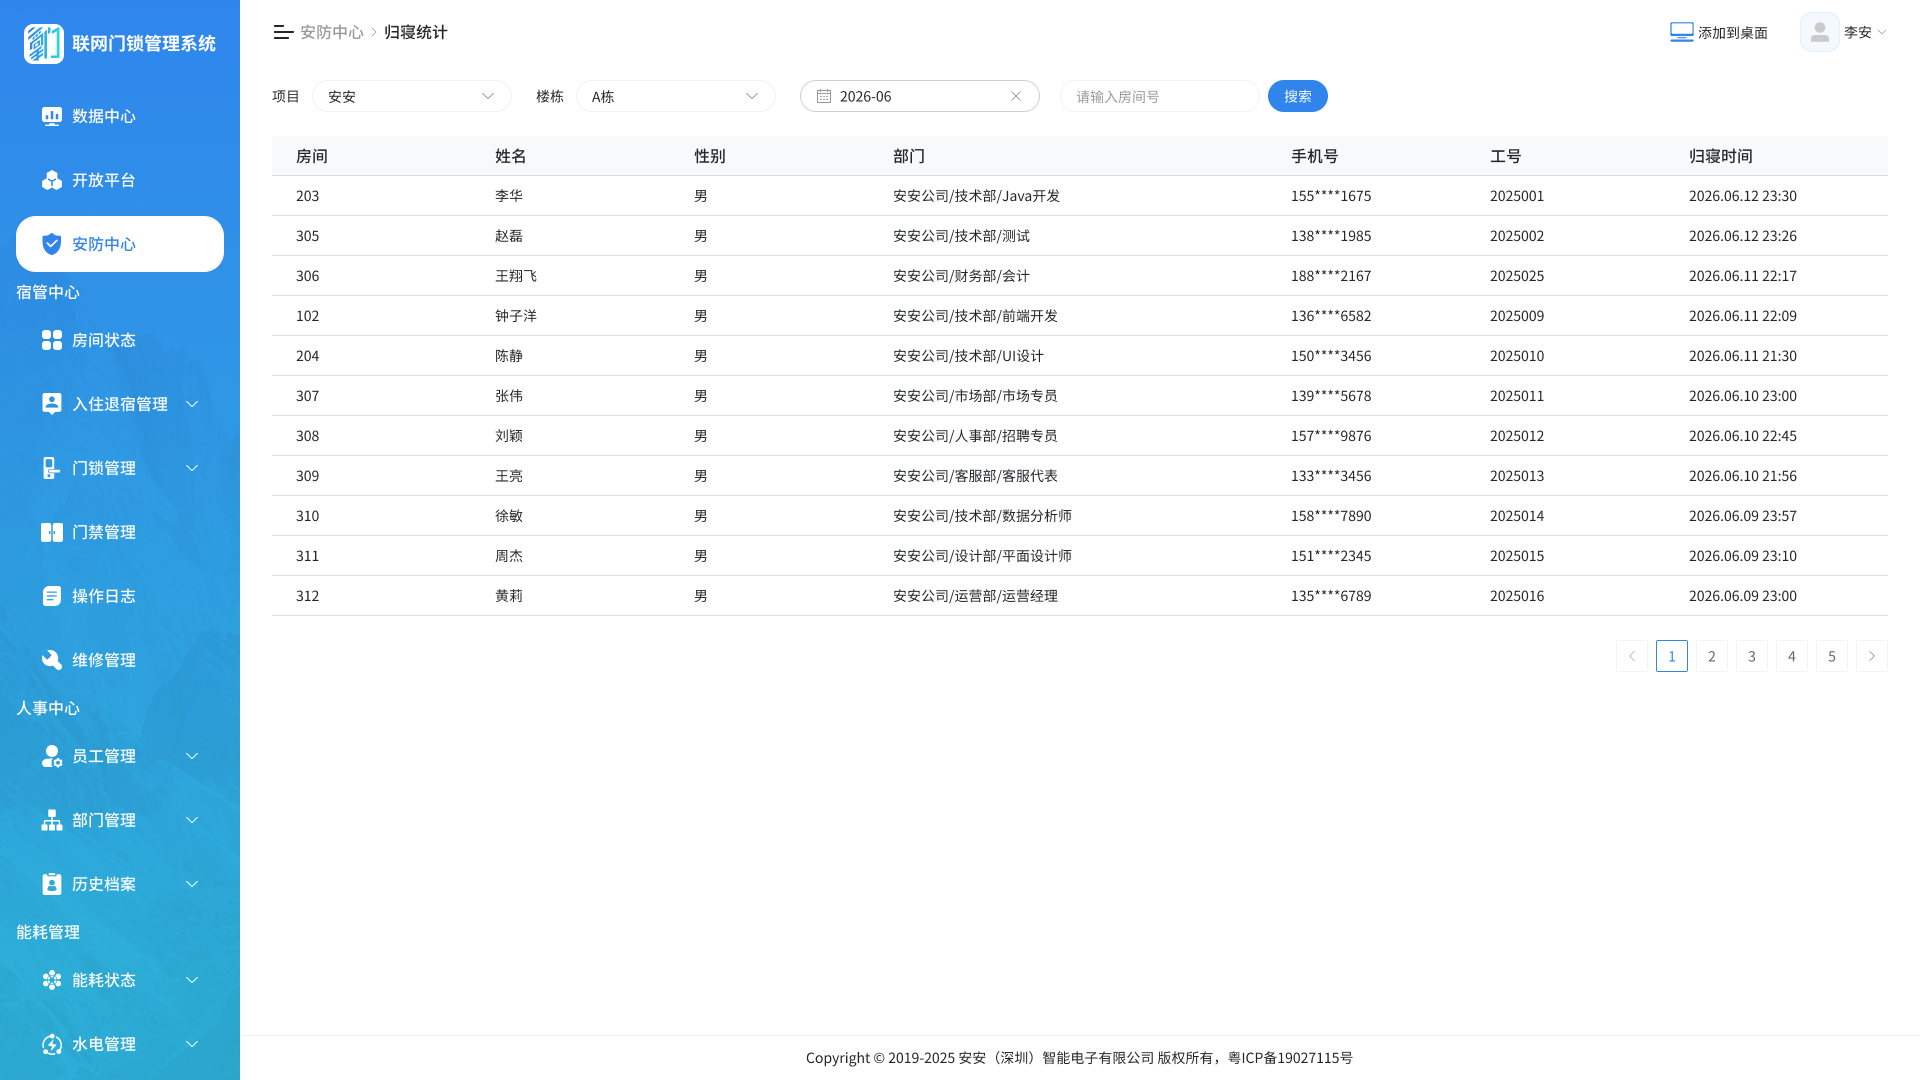Click the user avatar icon
The image size is (1920, 1080).
point(1820,32)
